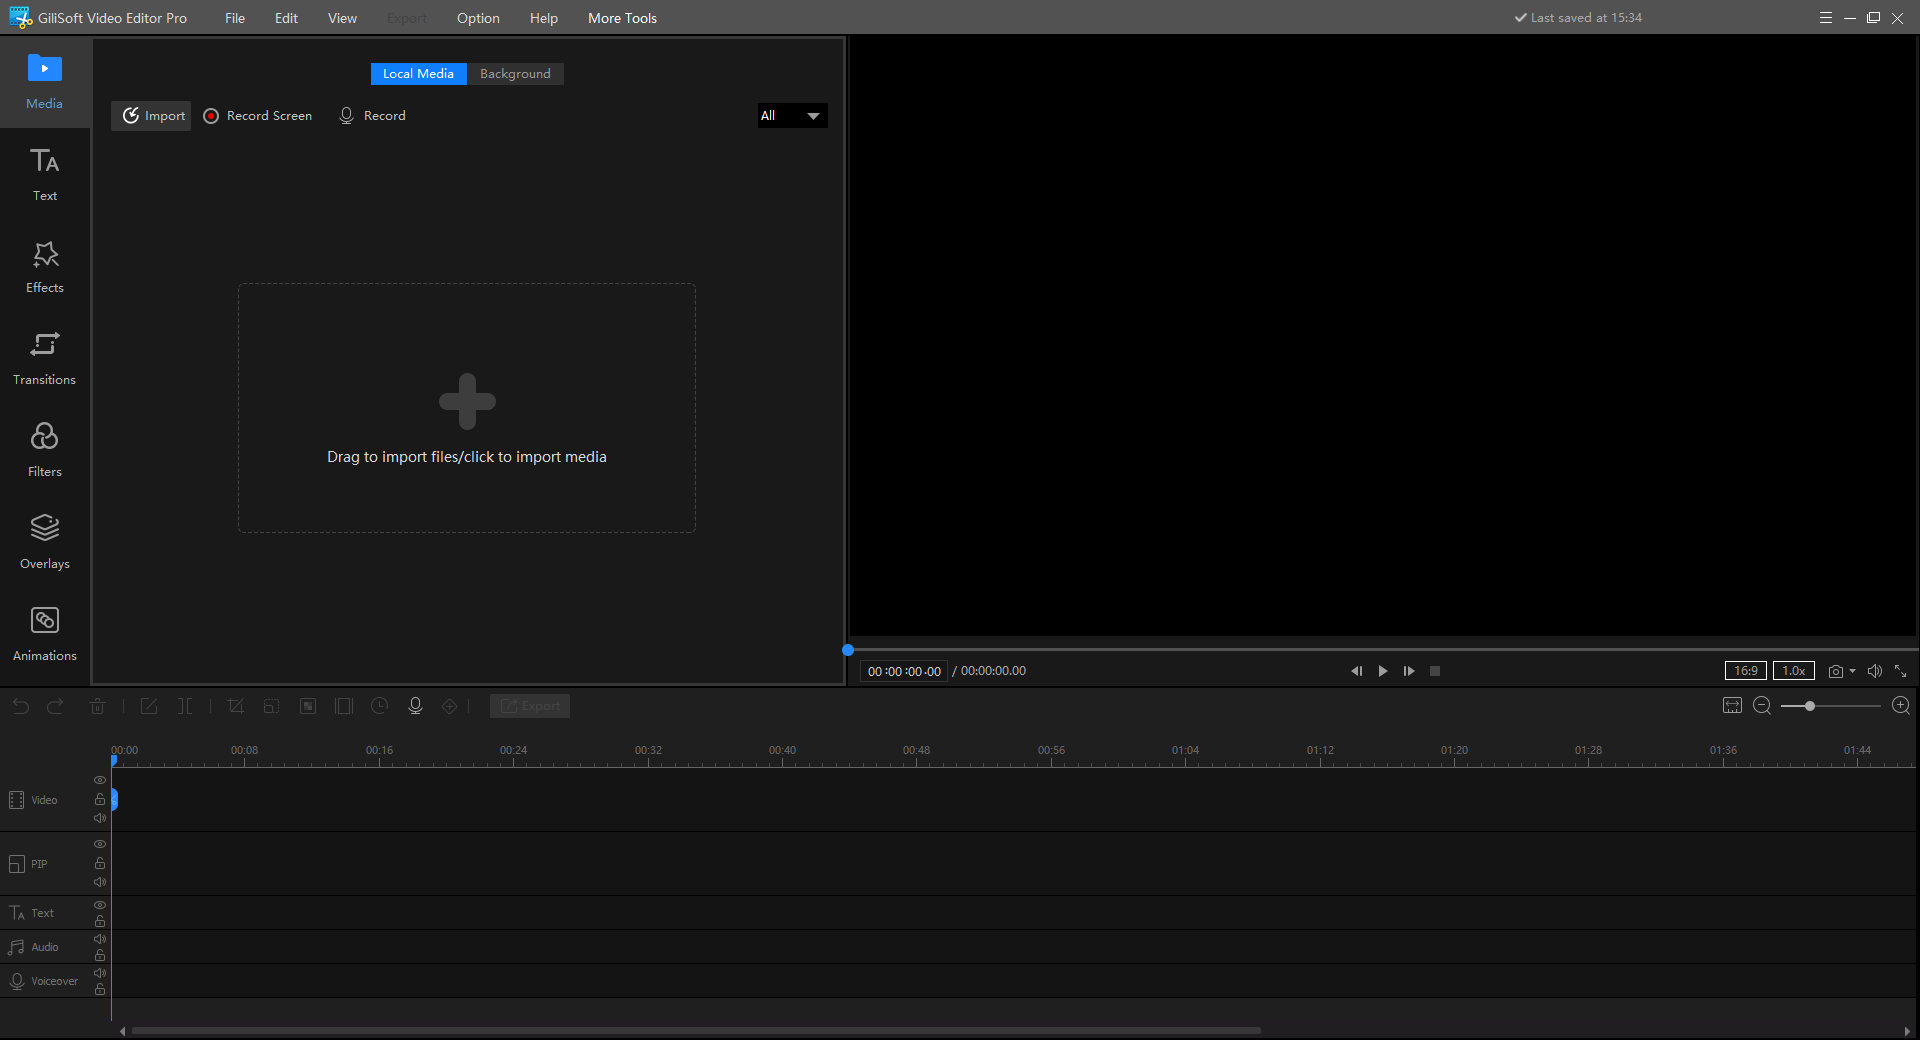The width and height of the screenshot is (1920, 1040).
Task: Mute the Audio track
Action: click(x=100, y=939)
